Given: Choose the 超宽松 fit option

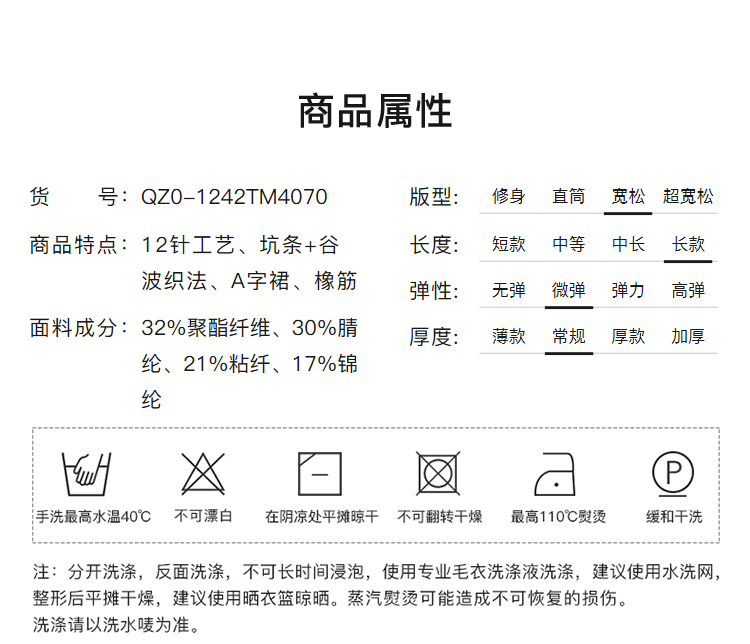Looking at the screenshot, I should coord(688,196).
